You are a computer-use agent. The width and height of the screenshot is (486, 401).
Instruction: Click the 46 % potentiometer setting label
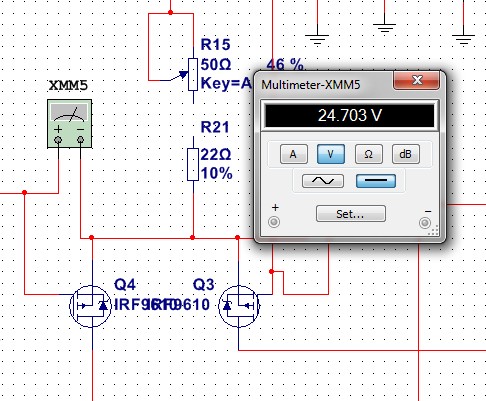click(x=285, y=64)
